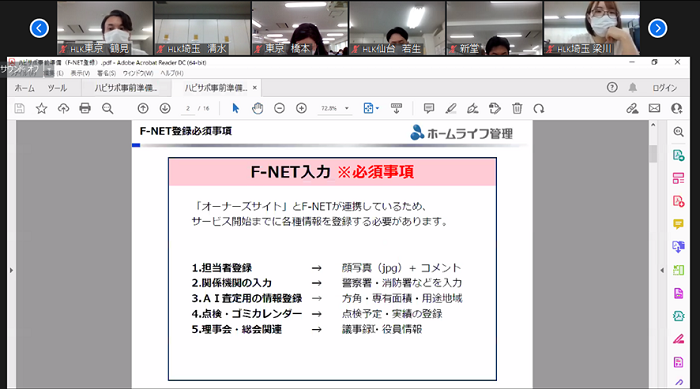Expand the left navigation pane arrow
The width and height of the screenshot is (700, 389).
point(11,270)
